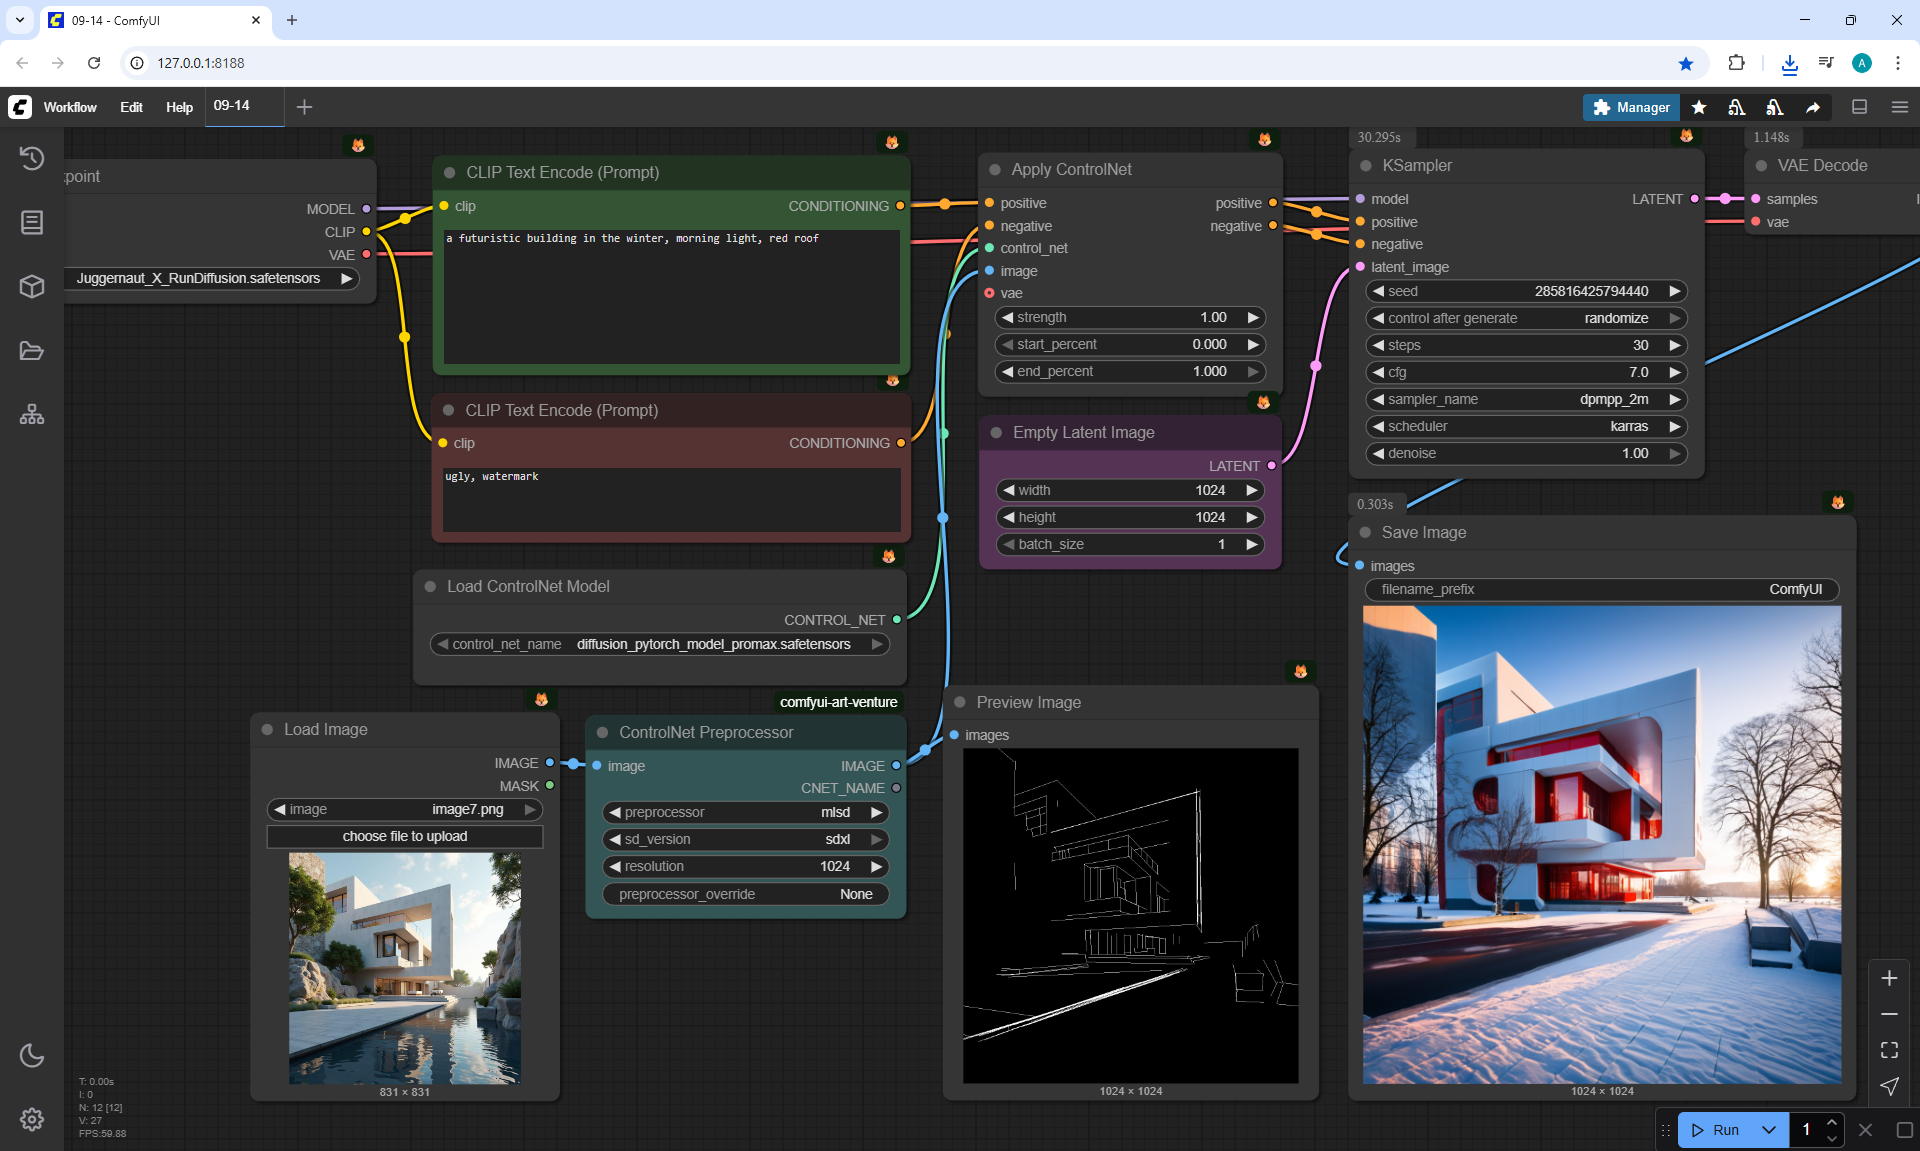Open settings gear in sidebar

pyautogui.click(x=32, y=1119)
